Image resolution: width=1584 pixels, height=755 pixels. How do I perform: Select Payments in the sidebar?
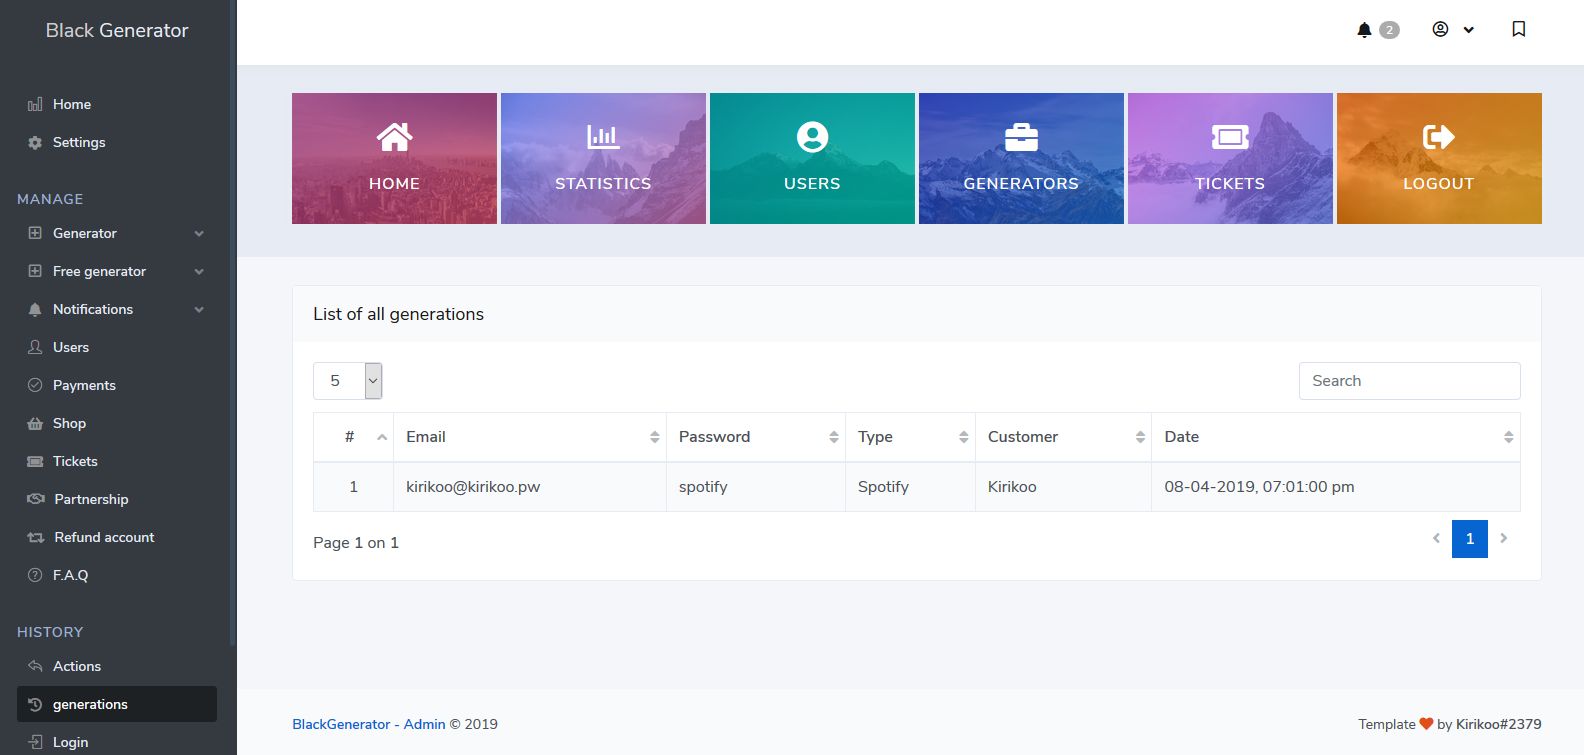click(x=84, y=385)
